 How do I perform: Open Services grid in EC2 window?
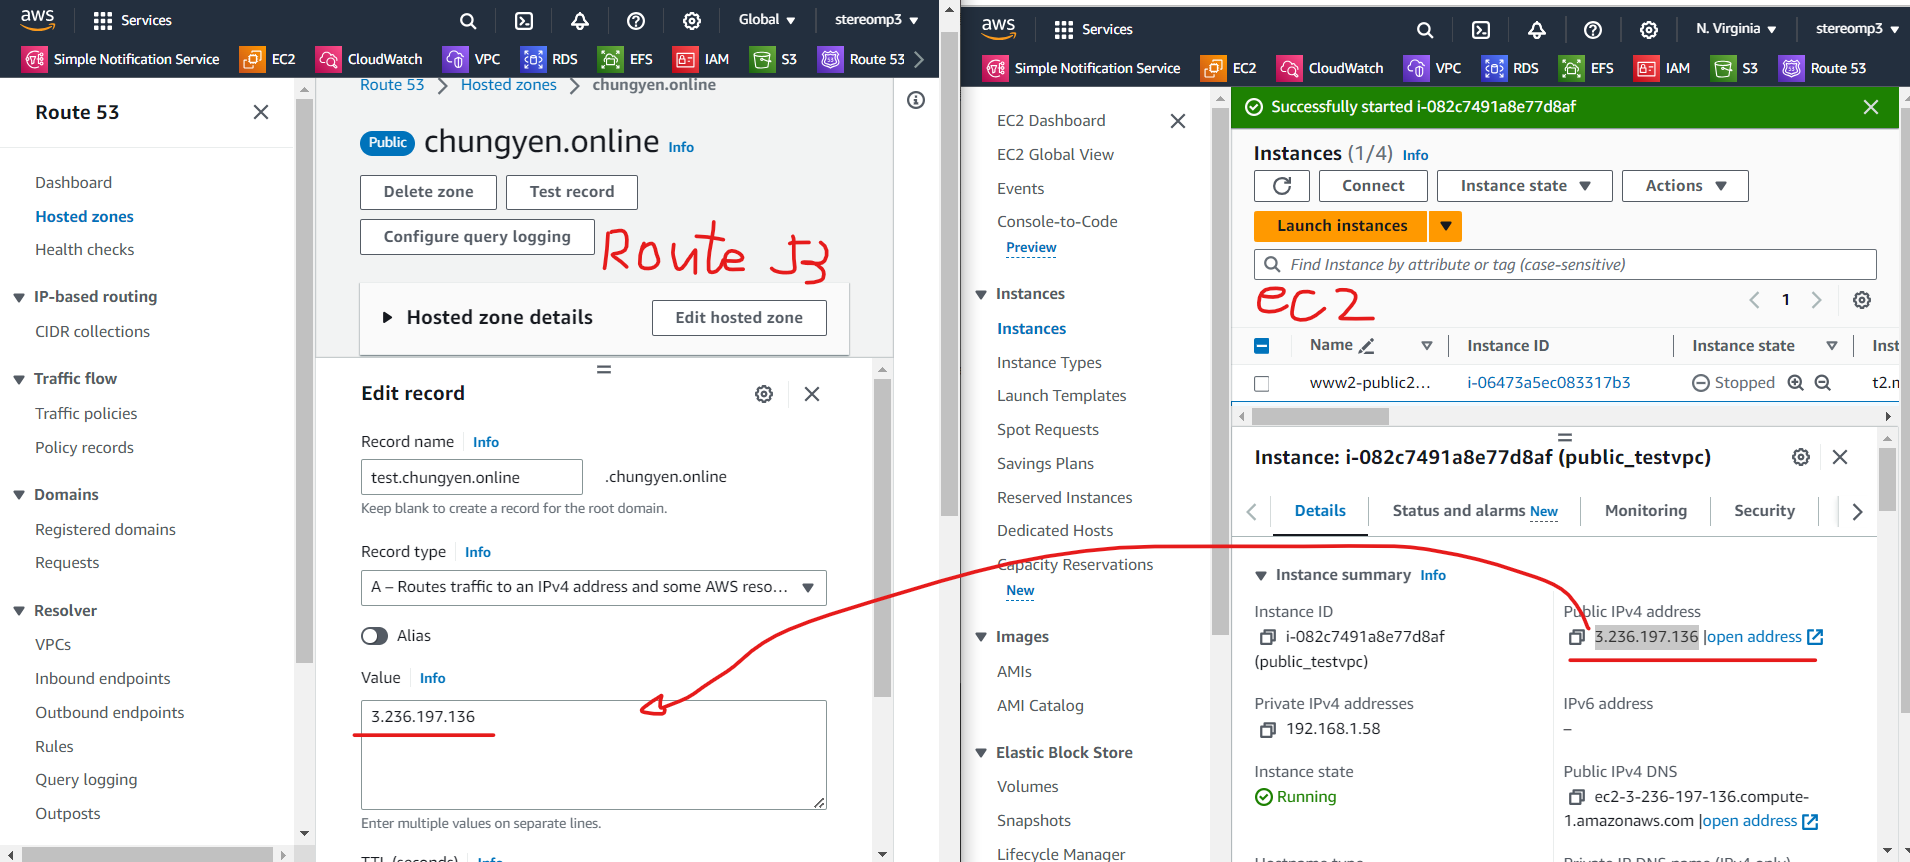1093,29
